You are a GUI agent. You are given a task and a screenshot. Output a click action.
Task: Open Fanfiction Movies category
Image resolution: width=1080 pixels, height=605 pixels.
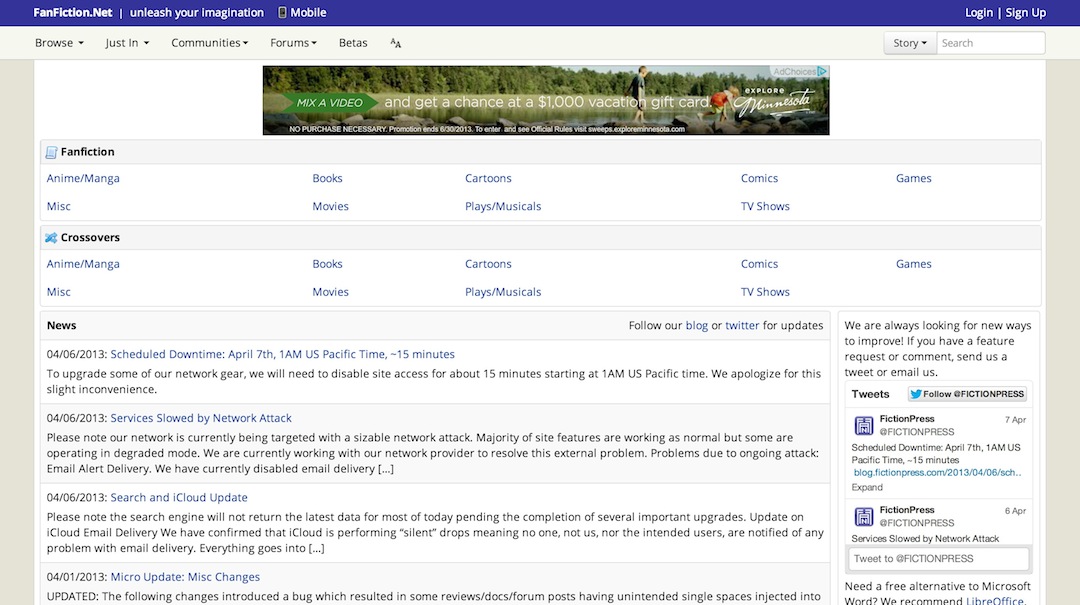point(330,207)
